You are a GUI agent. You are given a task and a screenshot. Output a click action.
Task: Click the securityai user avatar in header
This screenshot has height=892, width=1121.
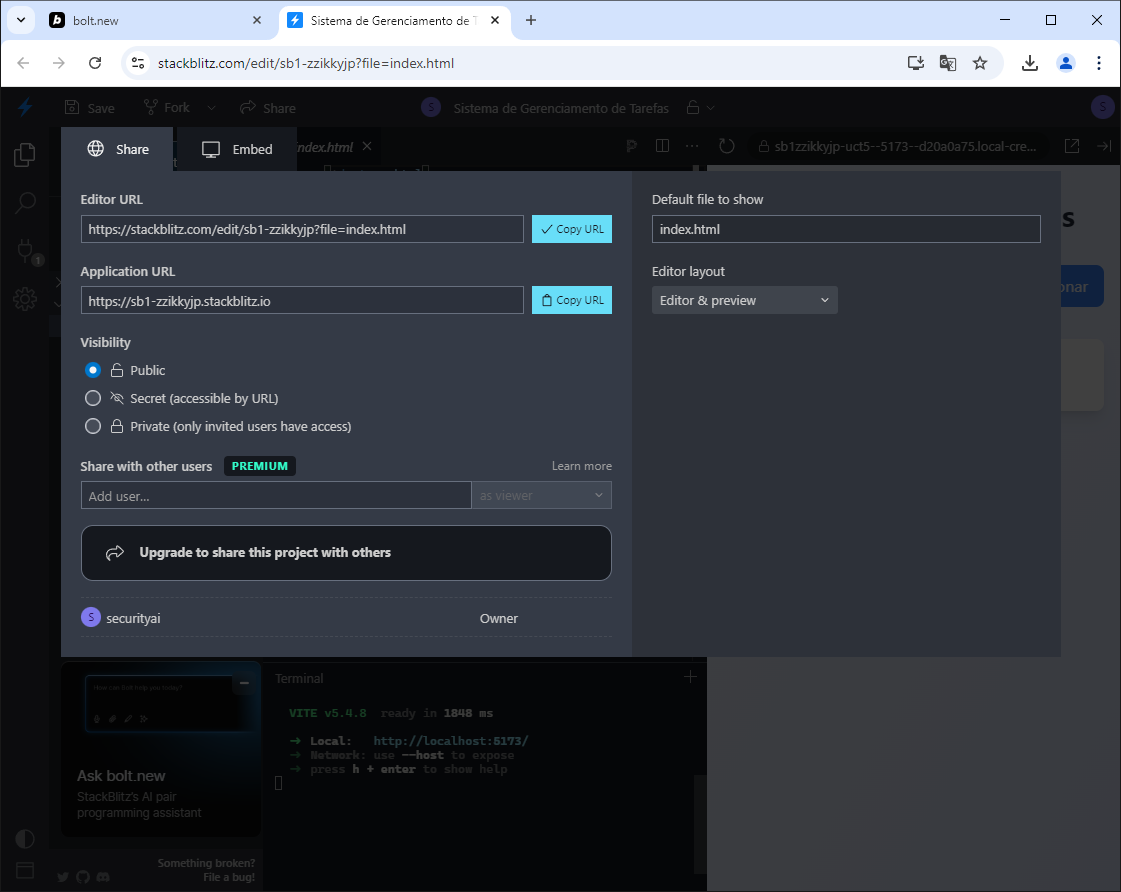tap(1102, 107)
